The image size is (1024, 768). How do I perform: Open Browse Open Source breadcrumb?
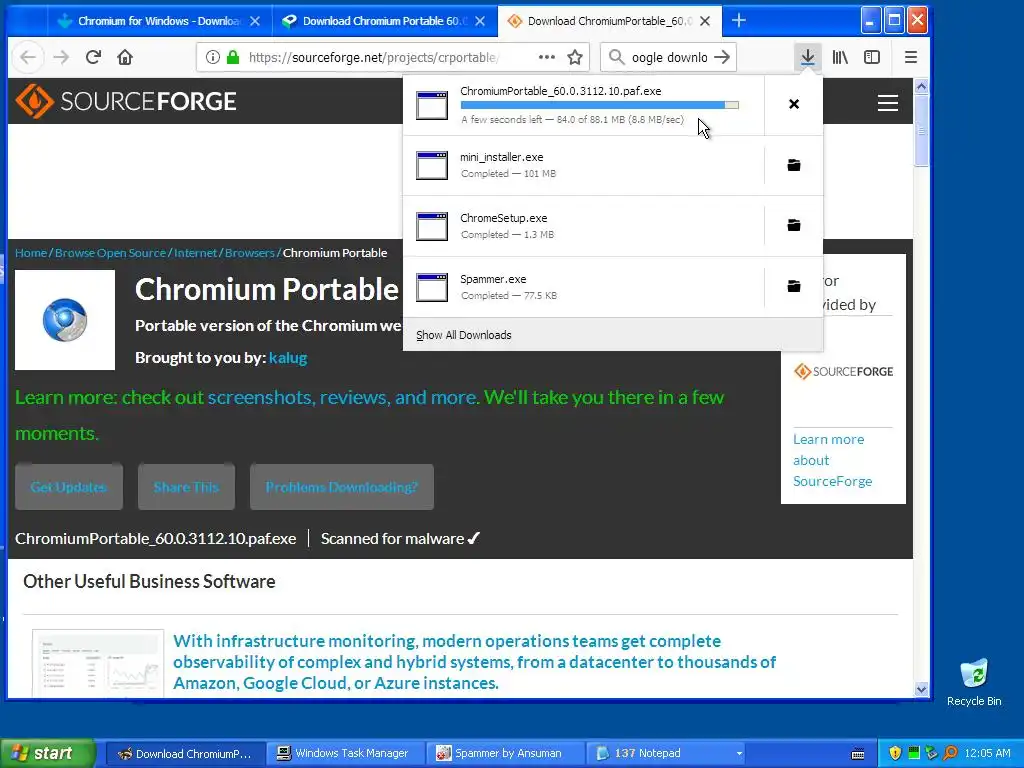(x=110, y=253)
